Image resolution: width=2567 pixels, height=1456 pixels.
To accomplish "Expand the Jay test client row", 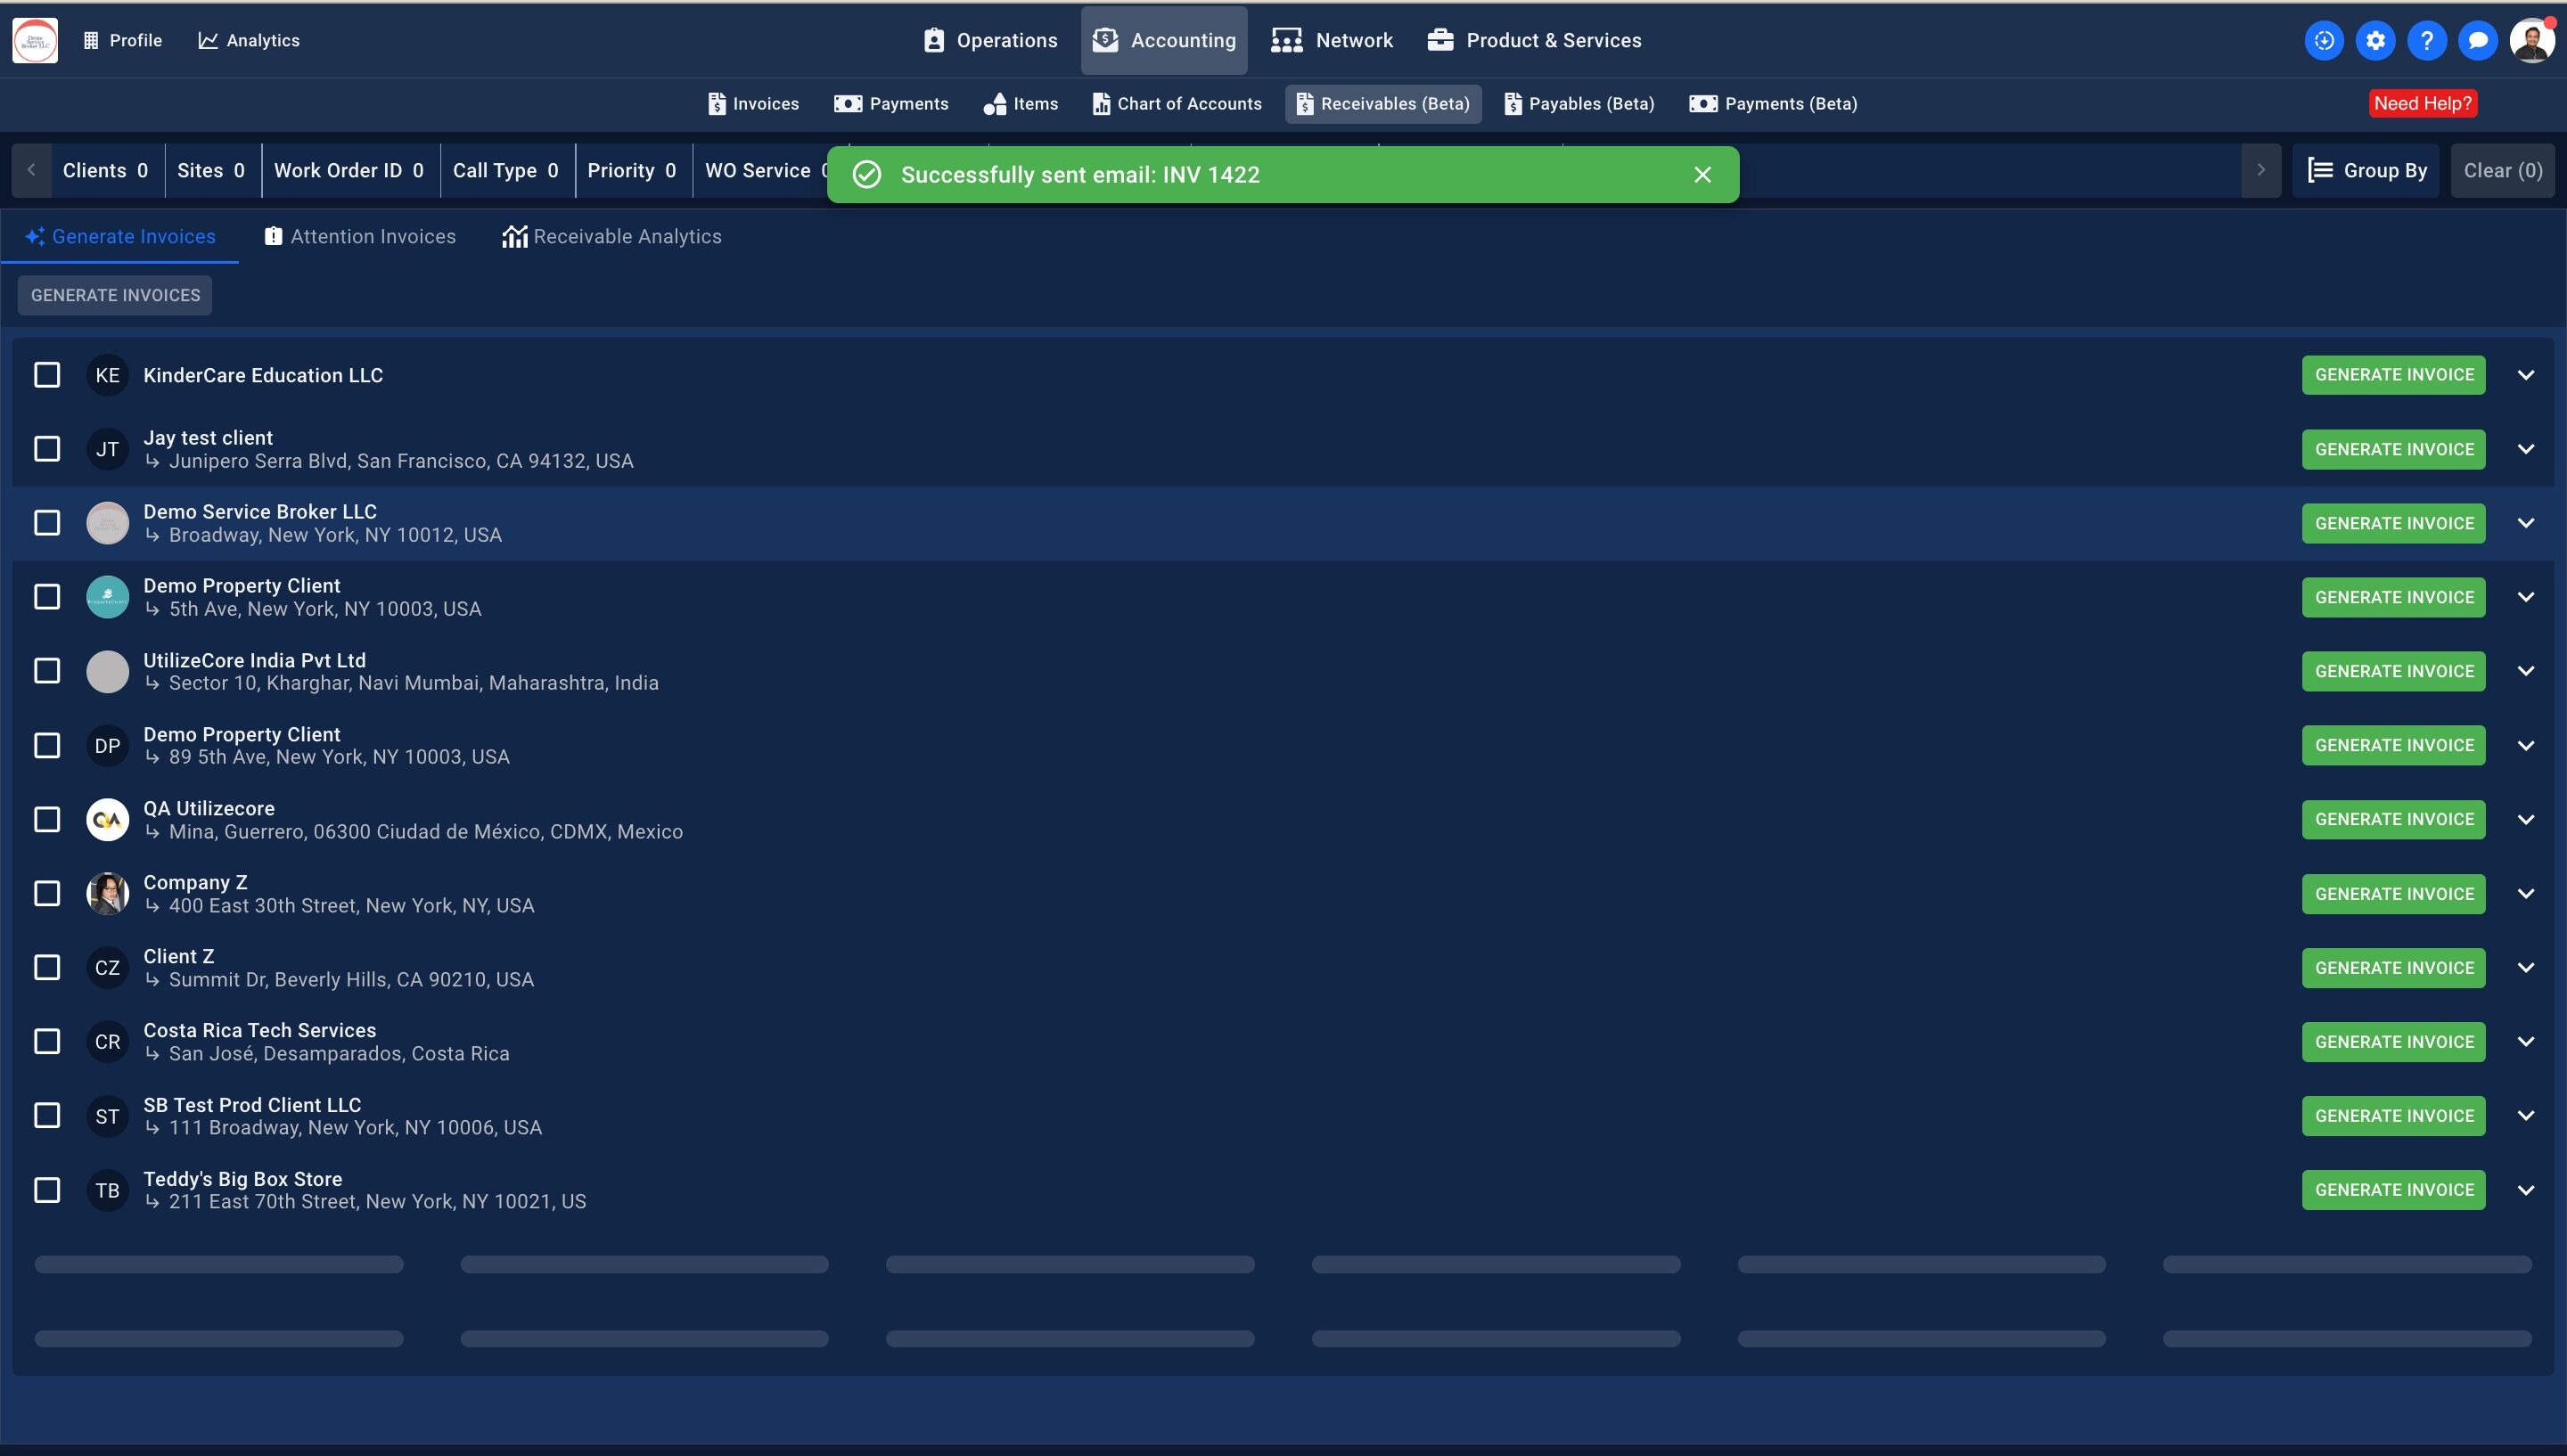I will point(2525,449).
